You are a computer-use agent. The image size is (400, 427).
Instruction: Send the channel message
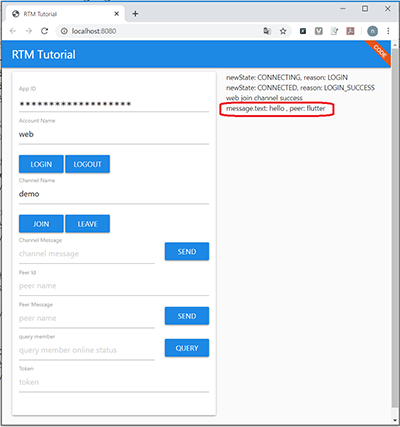point(187,251)
